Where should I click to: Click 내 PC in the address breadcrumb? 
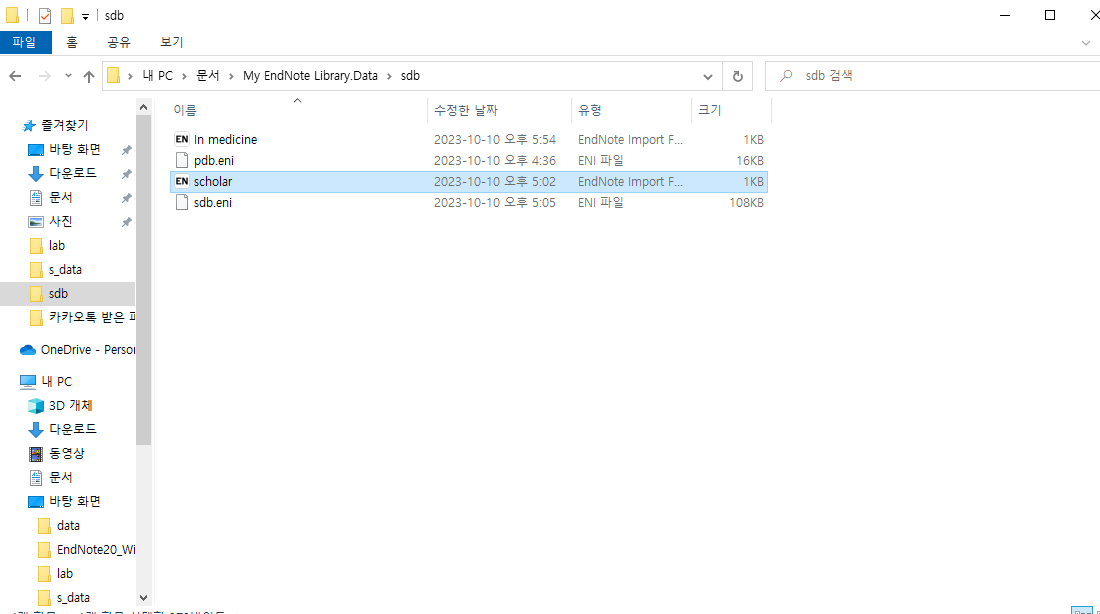tap(157, 76)
